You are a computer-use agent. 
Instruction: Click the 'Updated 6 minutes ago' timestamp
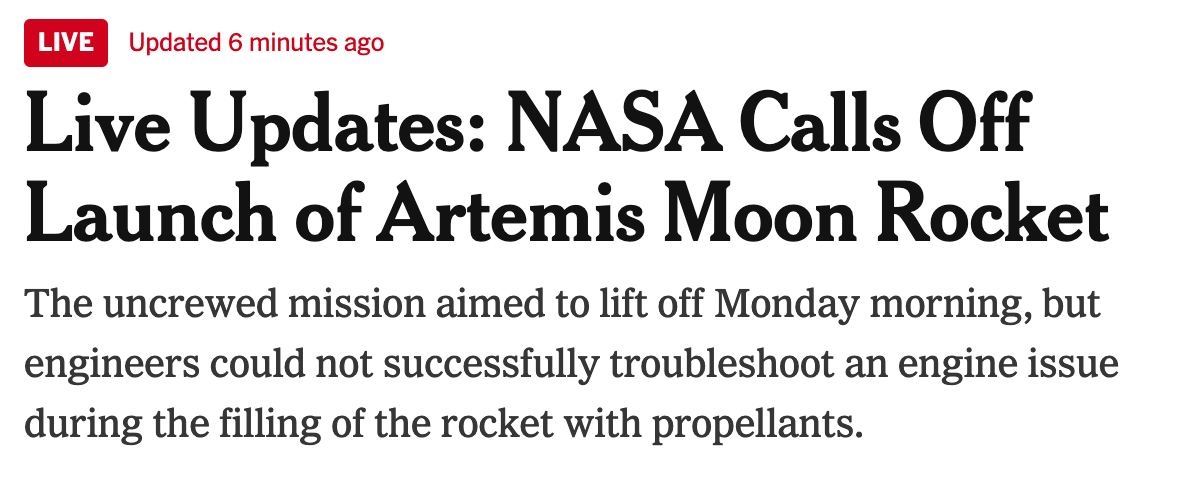coord(256,43)
